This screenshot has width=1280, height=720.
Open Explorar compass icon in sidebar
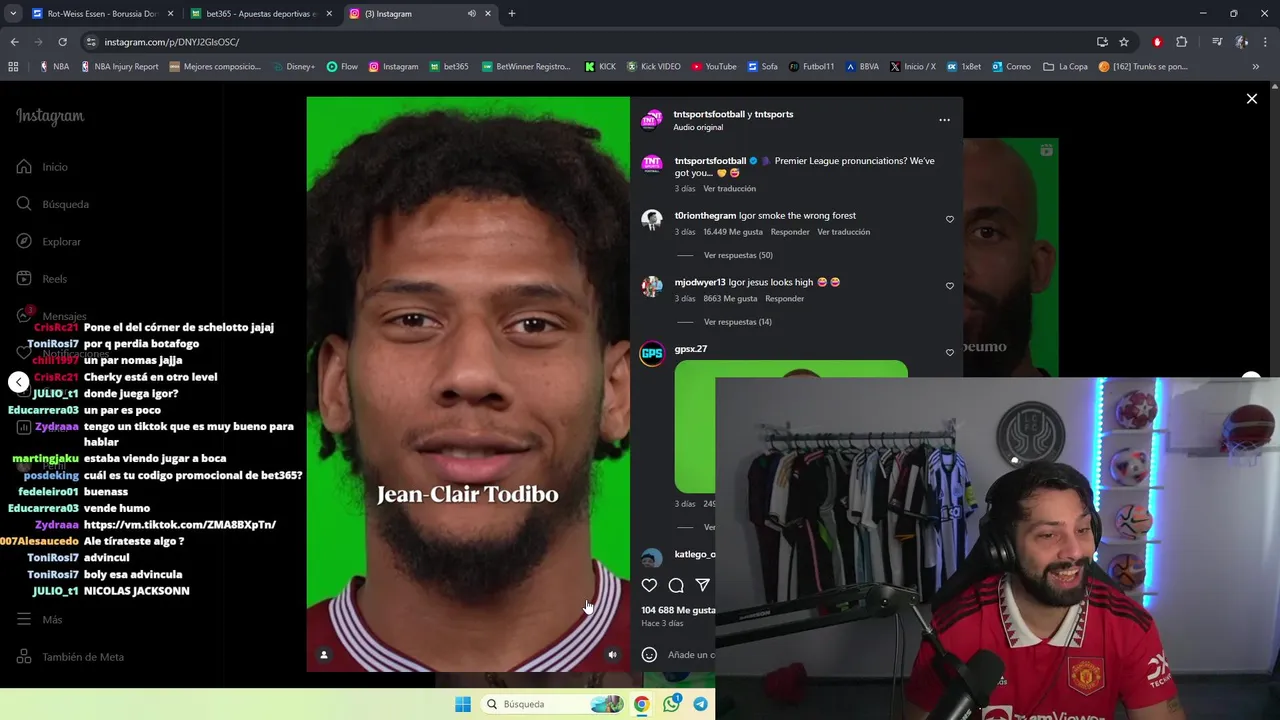(24, 241)
